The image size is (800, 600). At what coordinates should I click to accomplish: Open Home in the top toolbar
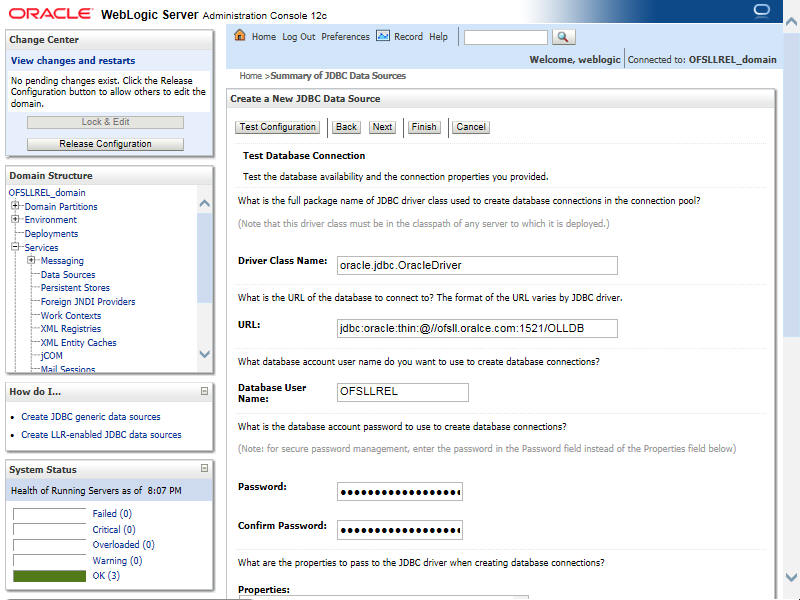(264, 37)
